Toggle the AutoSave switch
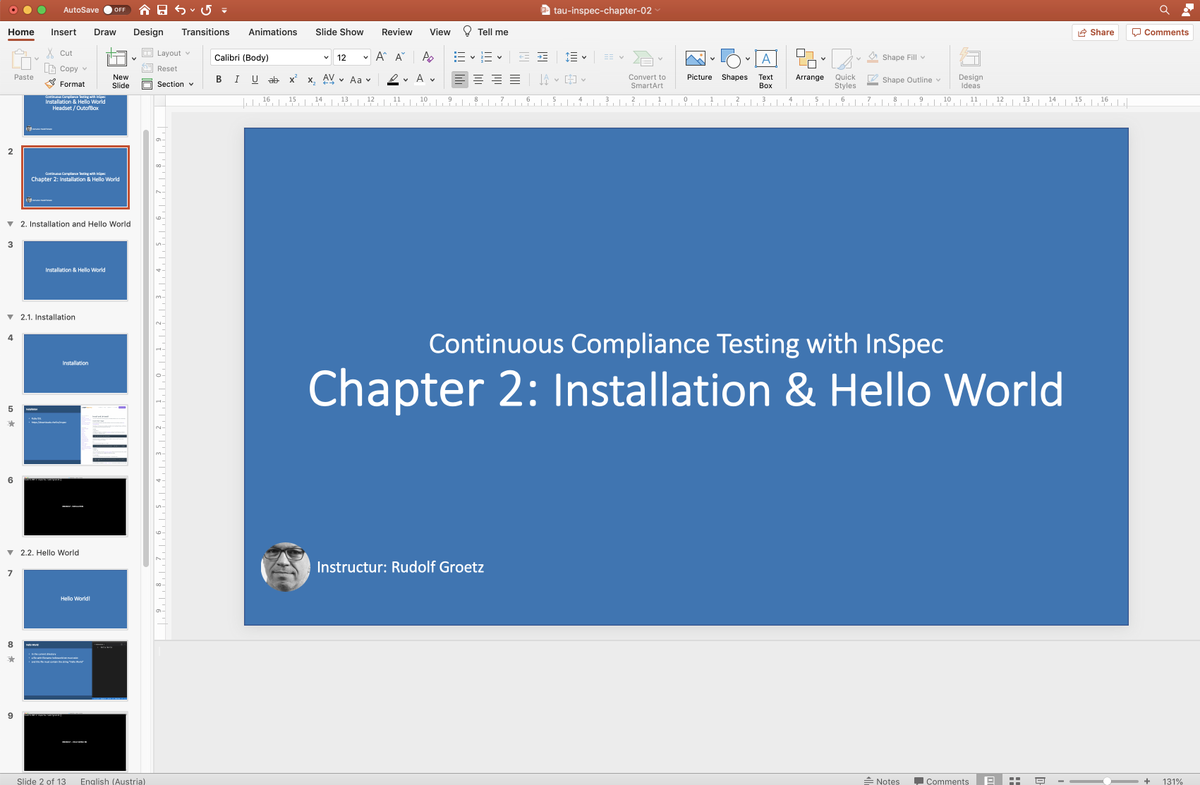This screenshot has width=1200, height=785. 116,10
